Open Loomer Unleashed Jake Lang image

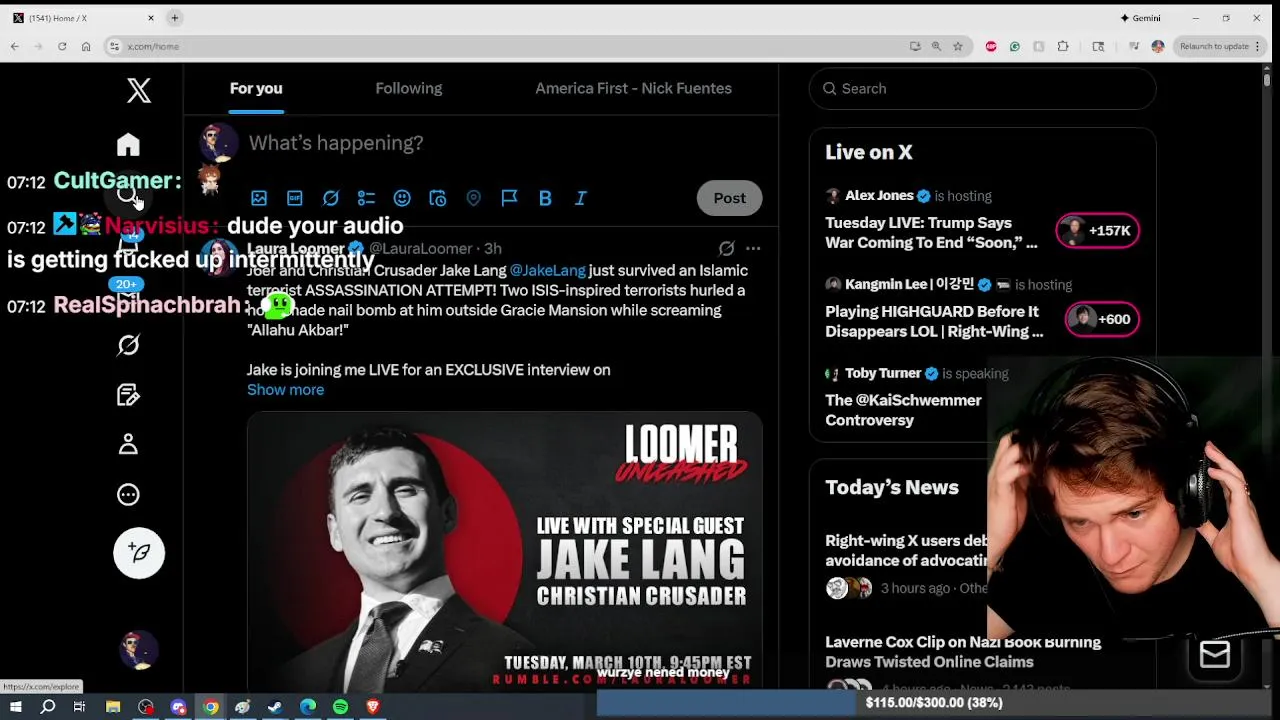tap(504, 550)
